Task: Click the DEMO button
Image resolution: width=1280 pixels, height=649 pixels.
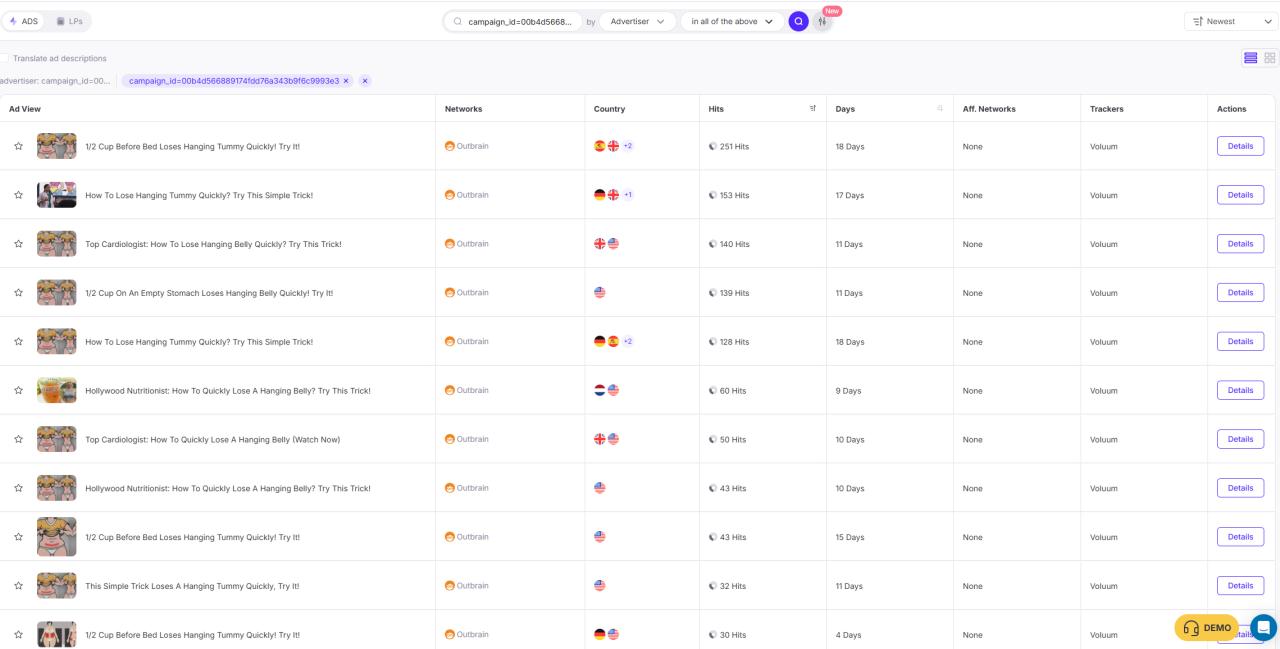Action: [x=1207, y=628]
